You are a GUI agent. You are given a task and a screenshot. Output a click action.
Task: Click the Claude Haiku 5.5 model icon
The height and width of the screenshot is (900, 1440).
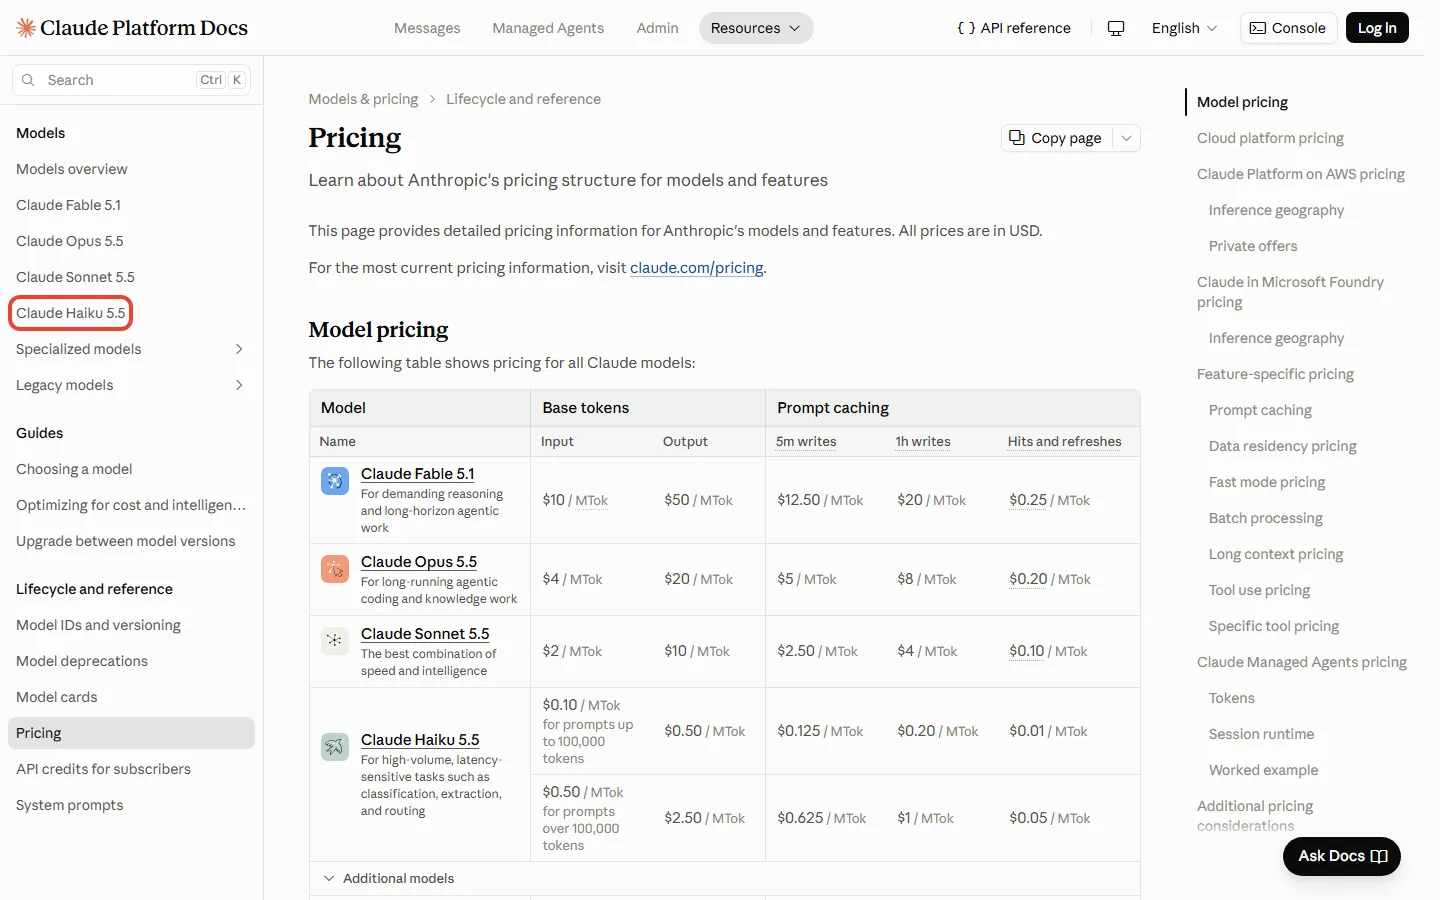[335, 747]
